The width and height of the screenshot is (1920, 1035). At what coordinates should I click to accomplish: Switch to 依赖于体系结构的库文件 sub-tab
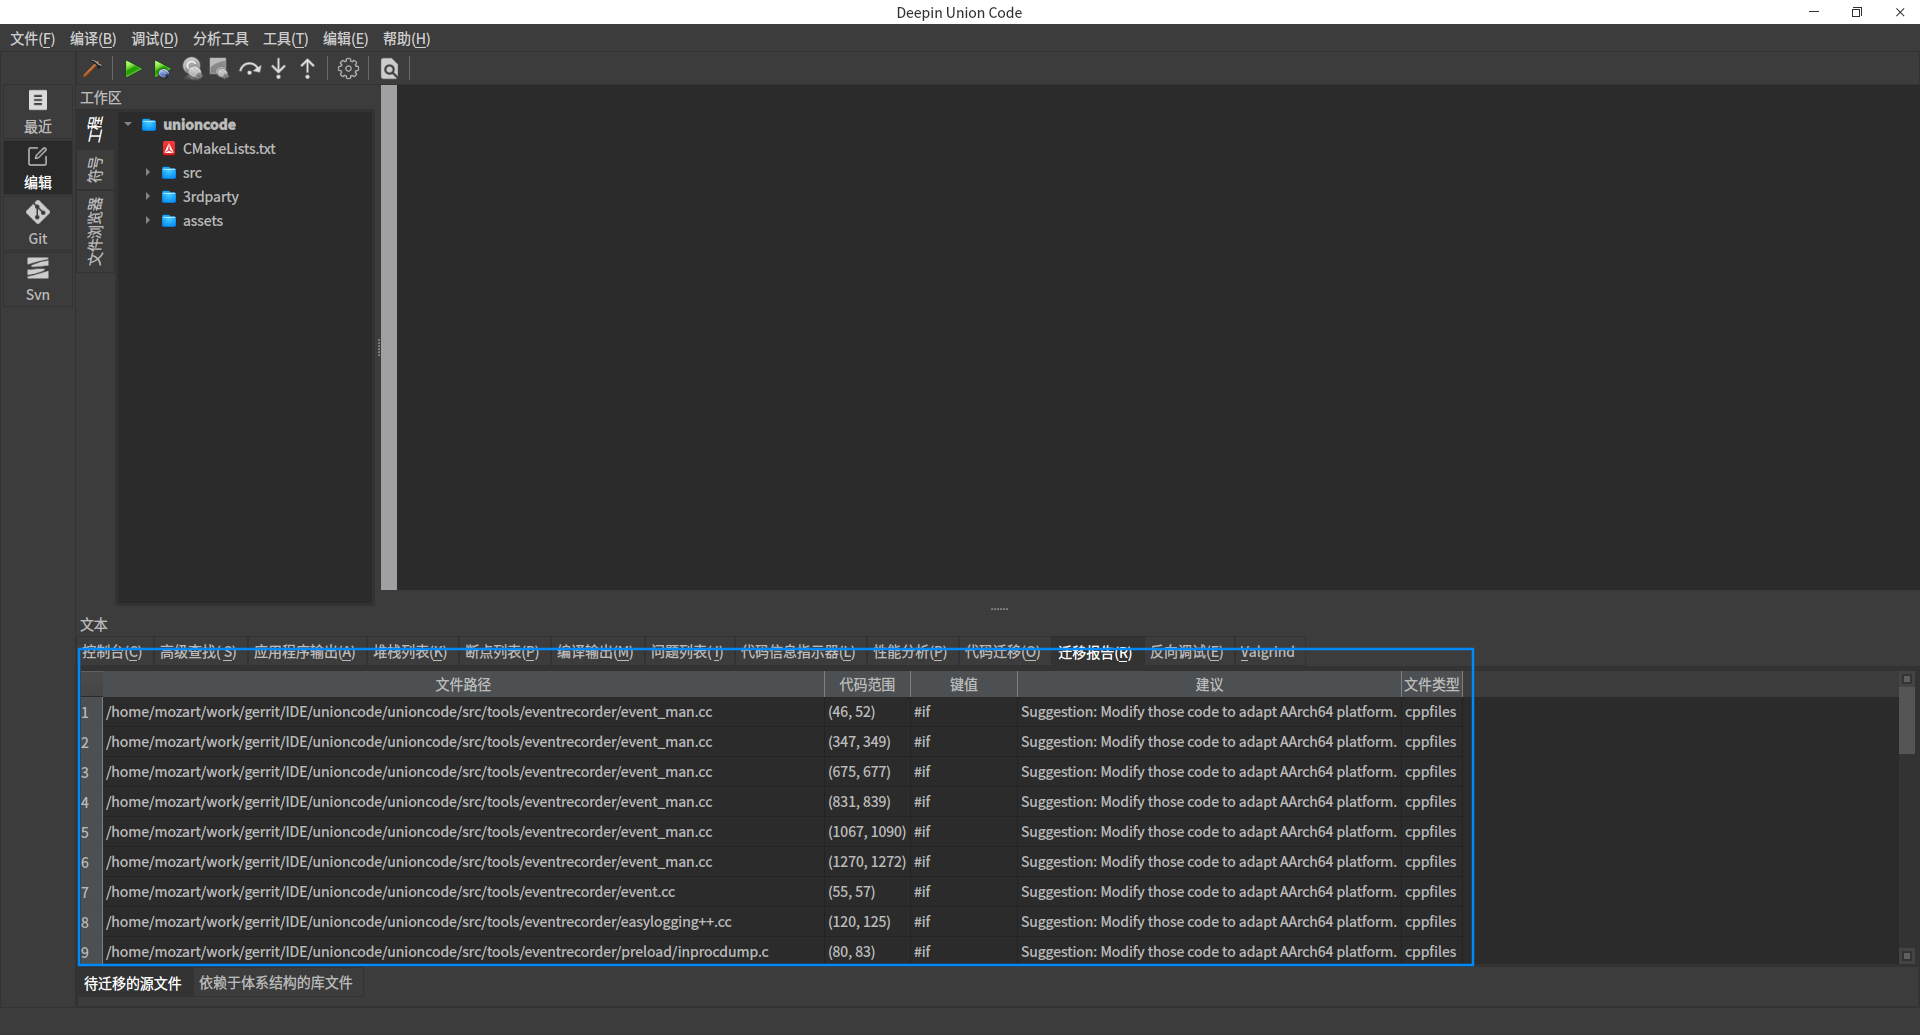click(x=276, y=983)
